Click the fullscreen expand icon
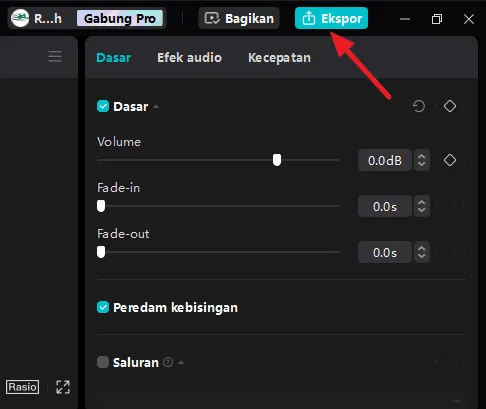 click(x=63, y=387)
